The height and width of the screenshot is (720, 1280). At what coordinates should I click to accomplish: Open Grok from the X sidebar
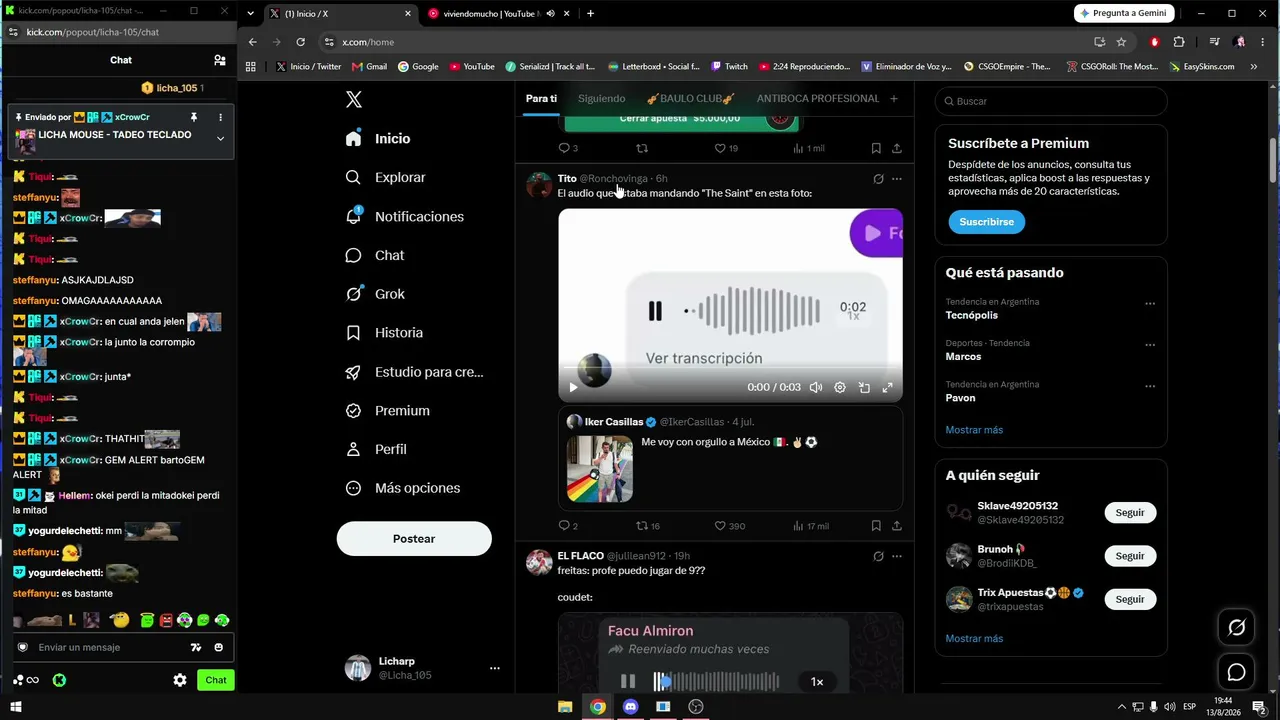coord(375,294)
